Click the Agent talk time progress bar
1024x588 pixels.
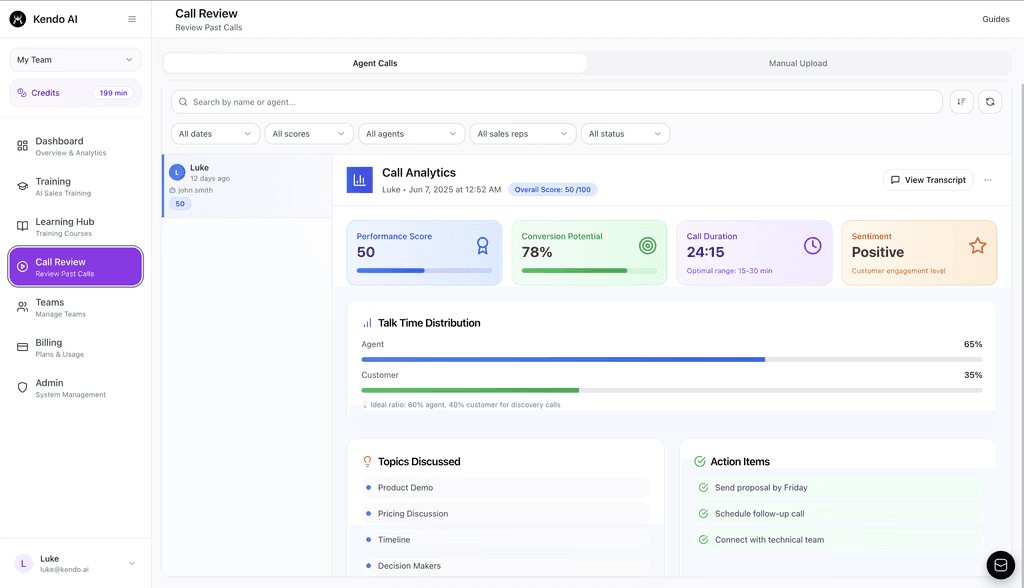(x=670, y=358)
